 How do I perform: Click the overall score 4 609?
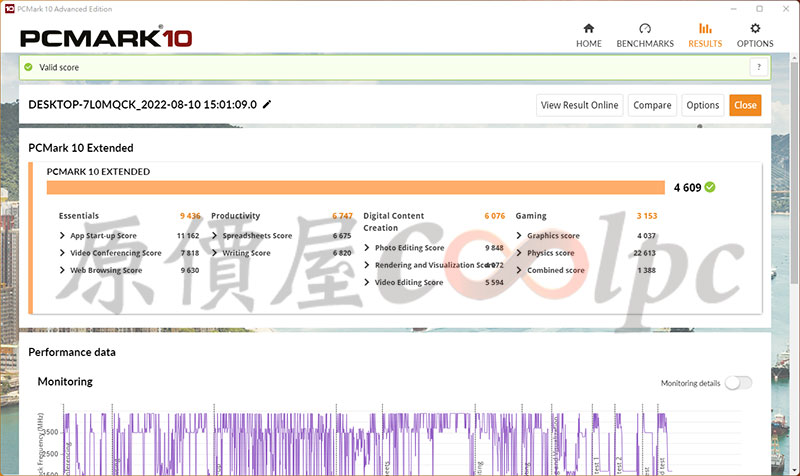point(687,188)
